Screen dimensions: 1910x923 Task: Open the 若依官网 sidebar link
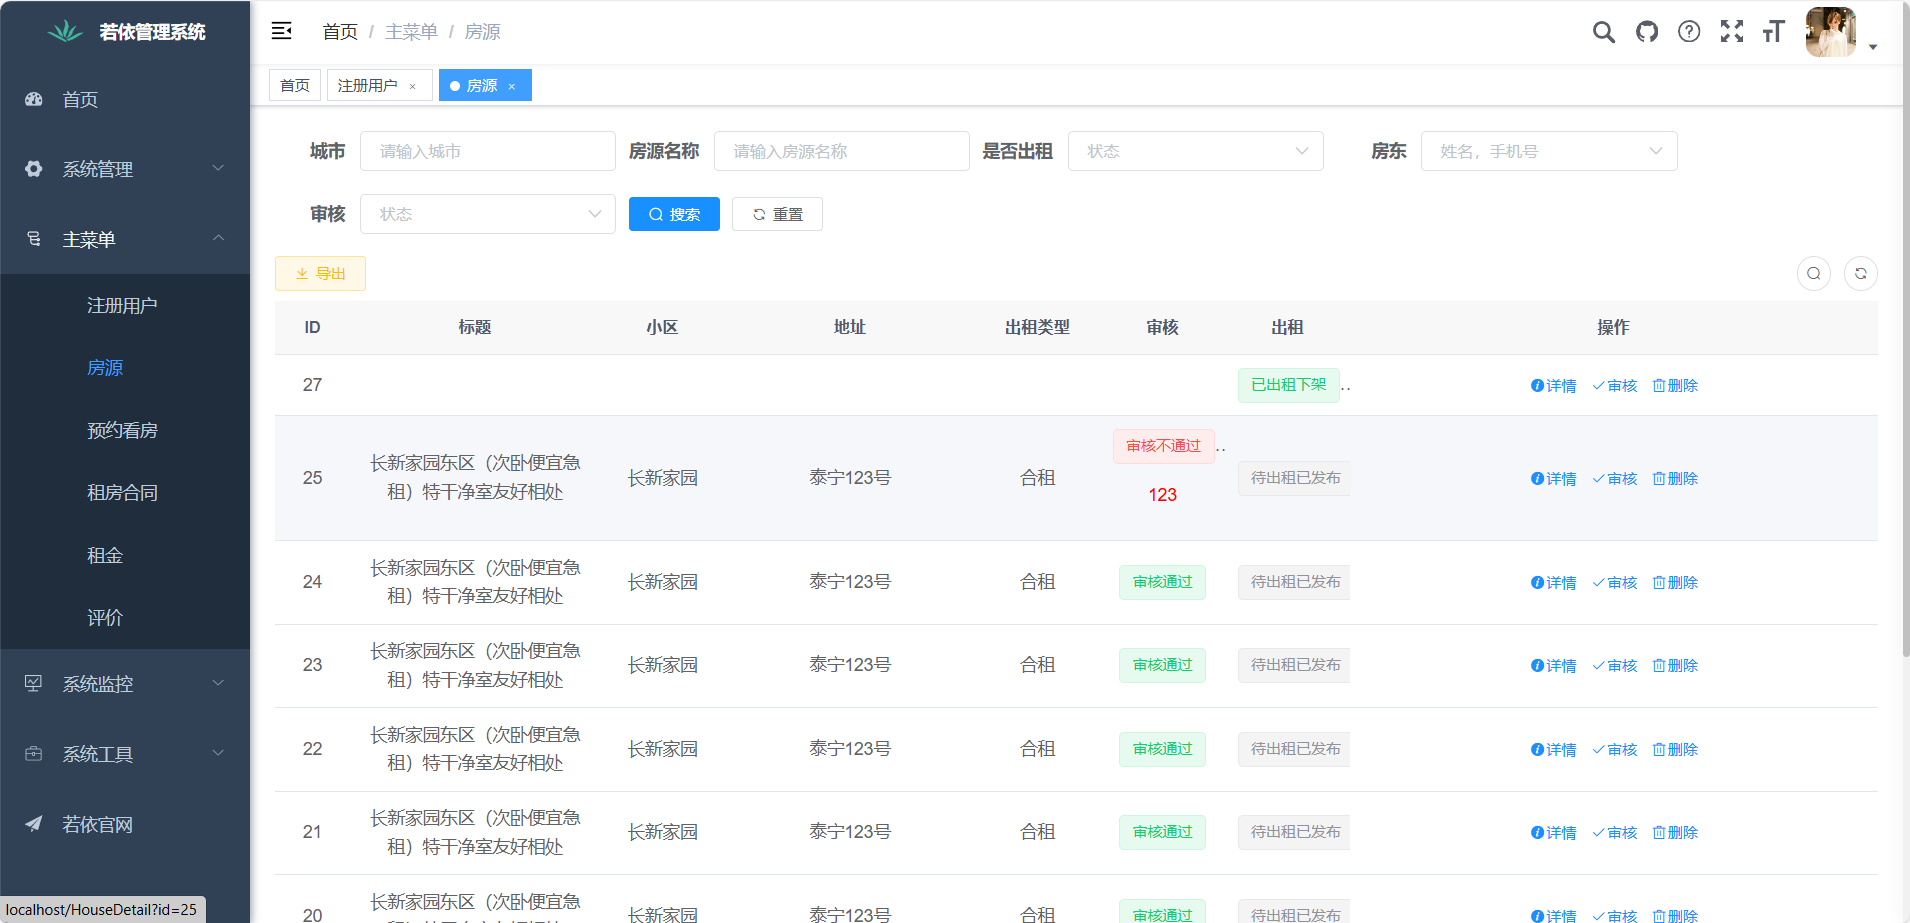pos(125,824)
